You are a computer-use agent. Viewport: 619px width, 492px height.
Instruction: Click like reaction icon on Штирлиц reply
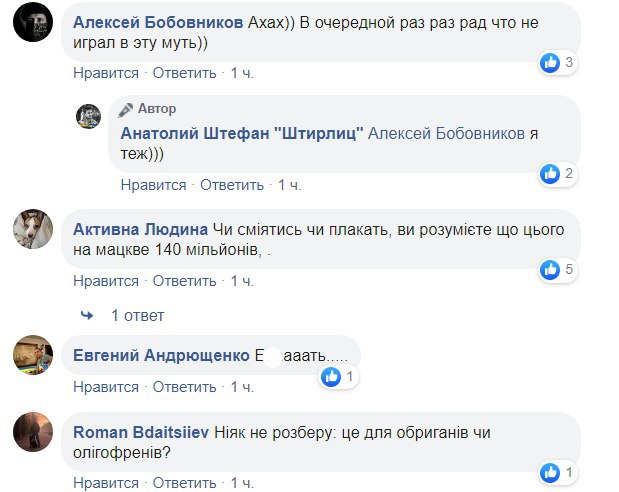550,174
